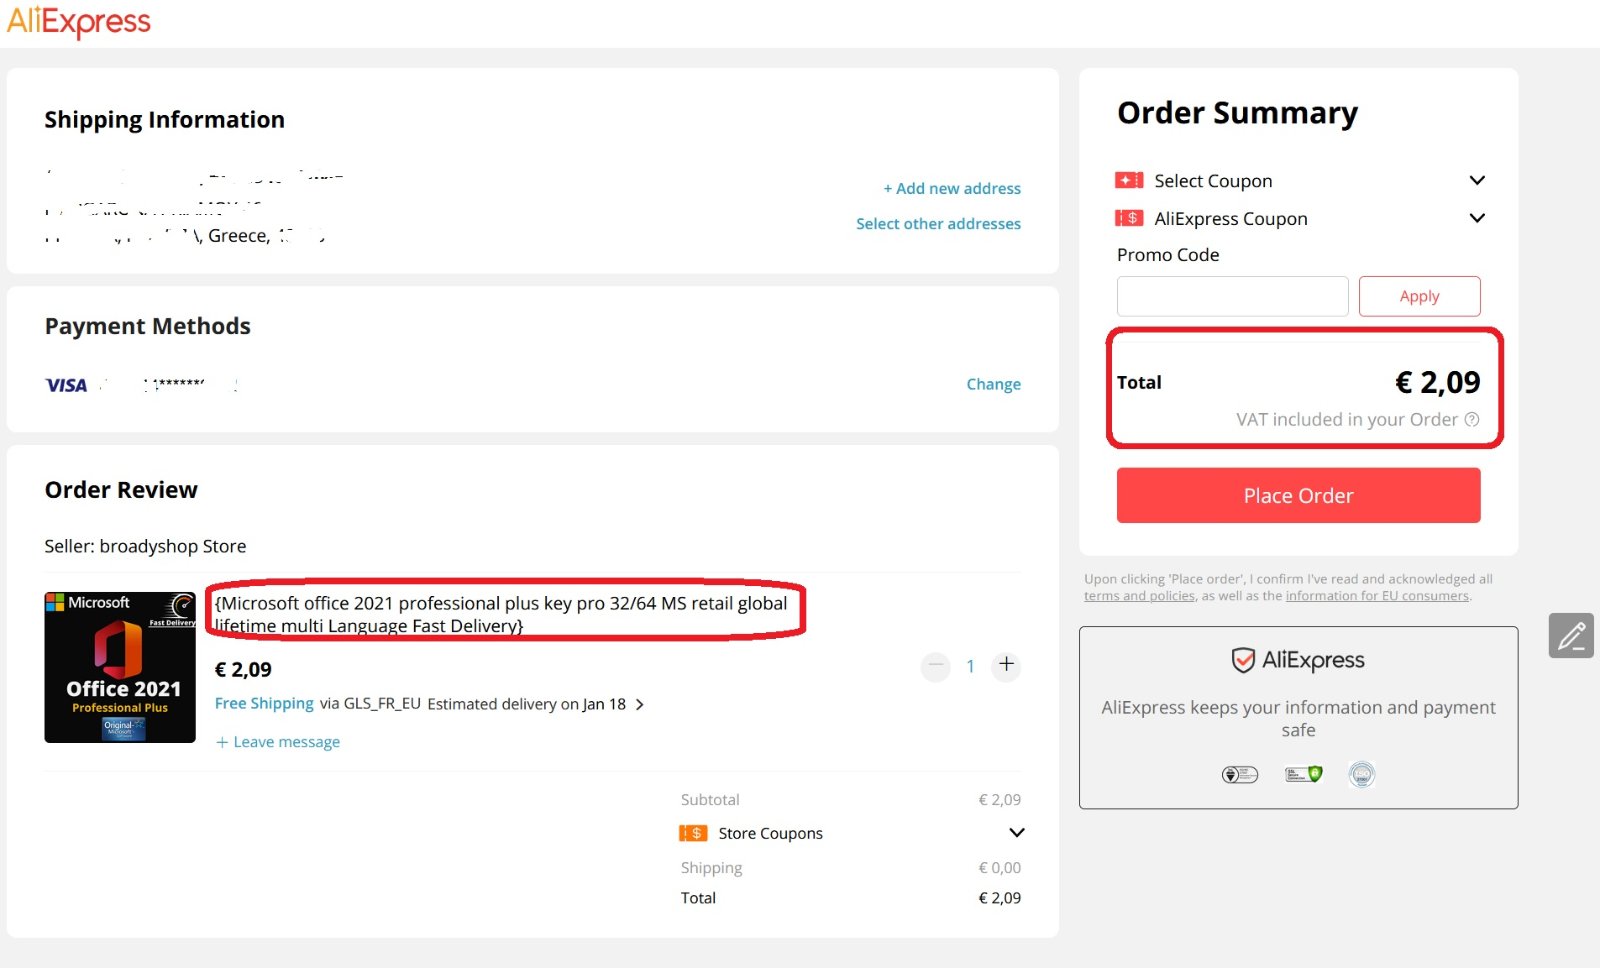Click the Place Order button
This screenshot has height=968, width=1600.
[x=1298, y=495]
